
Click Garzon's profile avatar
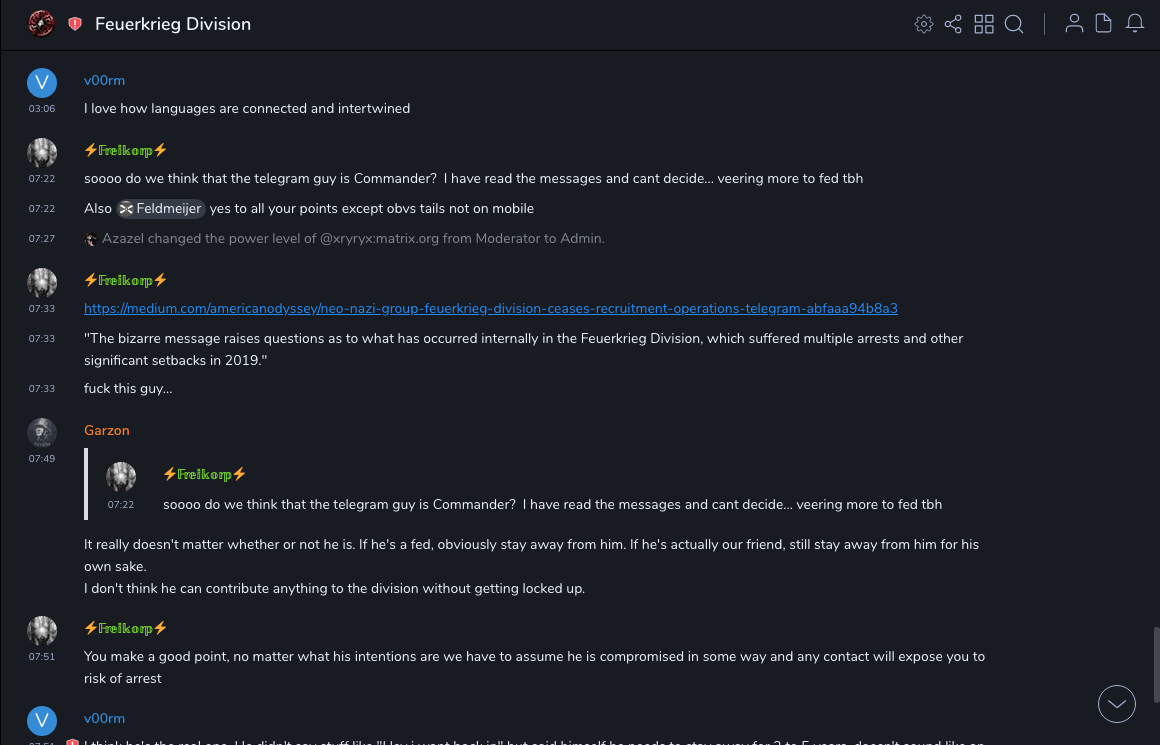click(41, 432)
